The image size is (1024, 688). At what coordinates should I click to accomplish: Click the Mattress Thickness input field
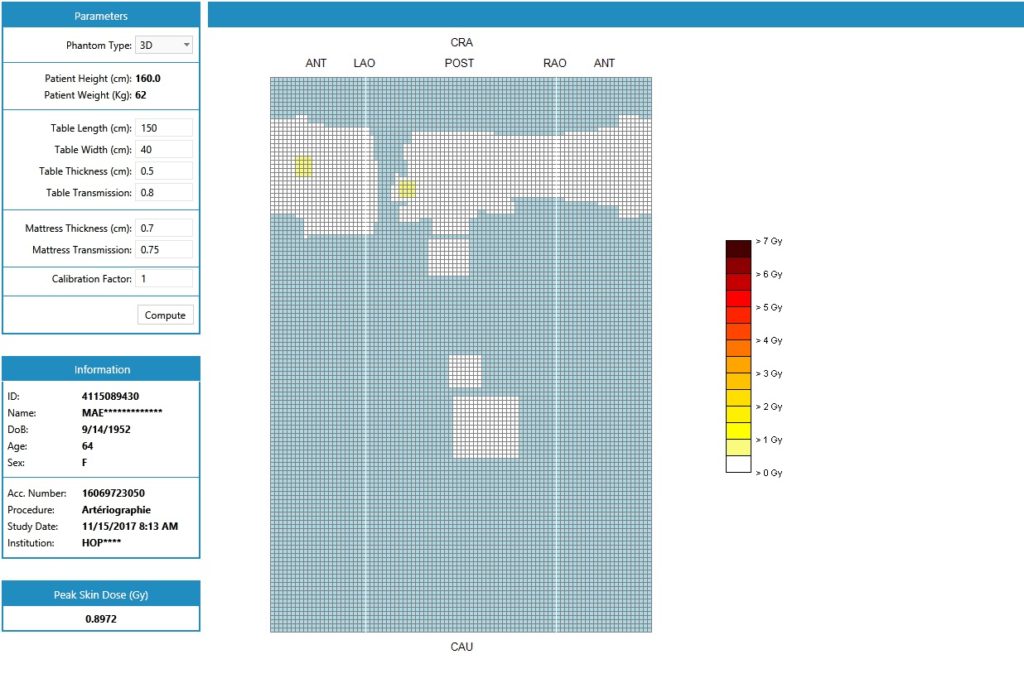(164, 228)
